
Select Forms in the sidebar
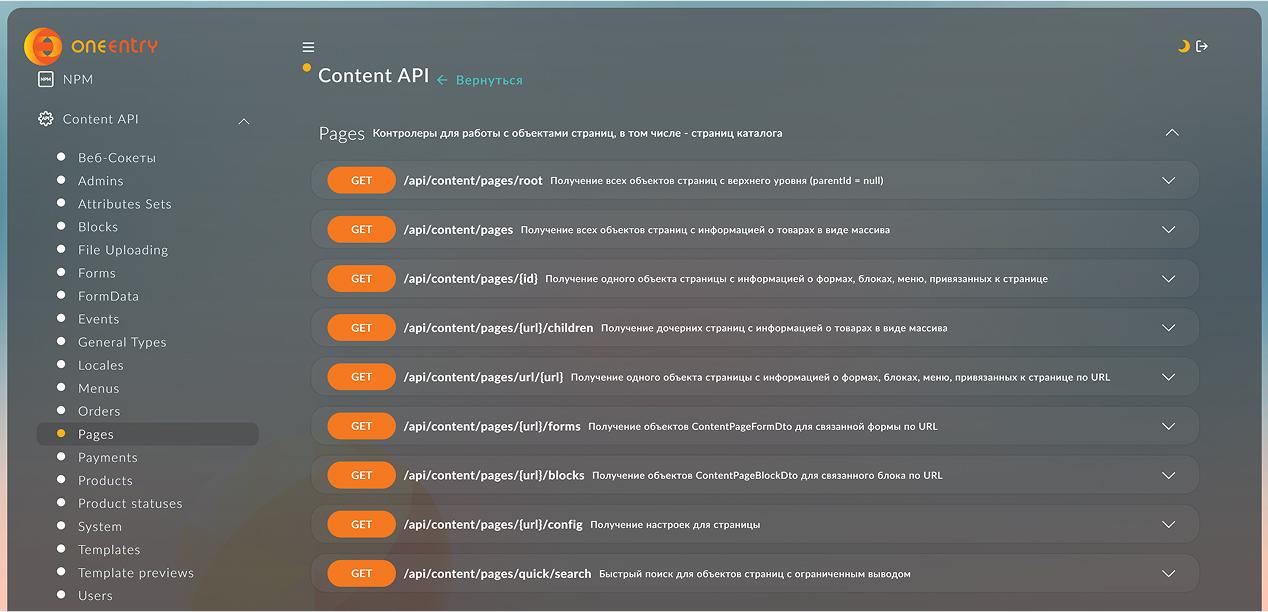coord(97,273)
